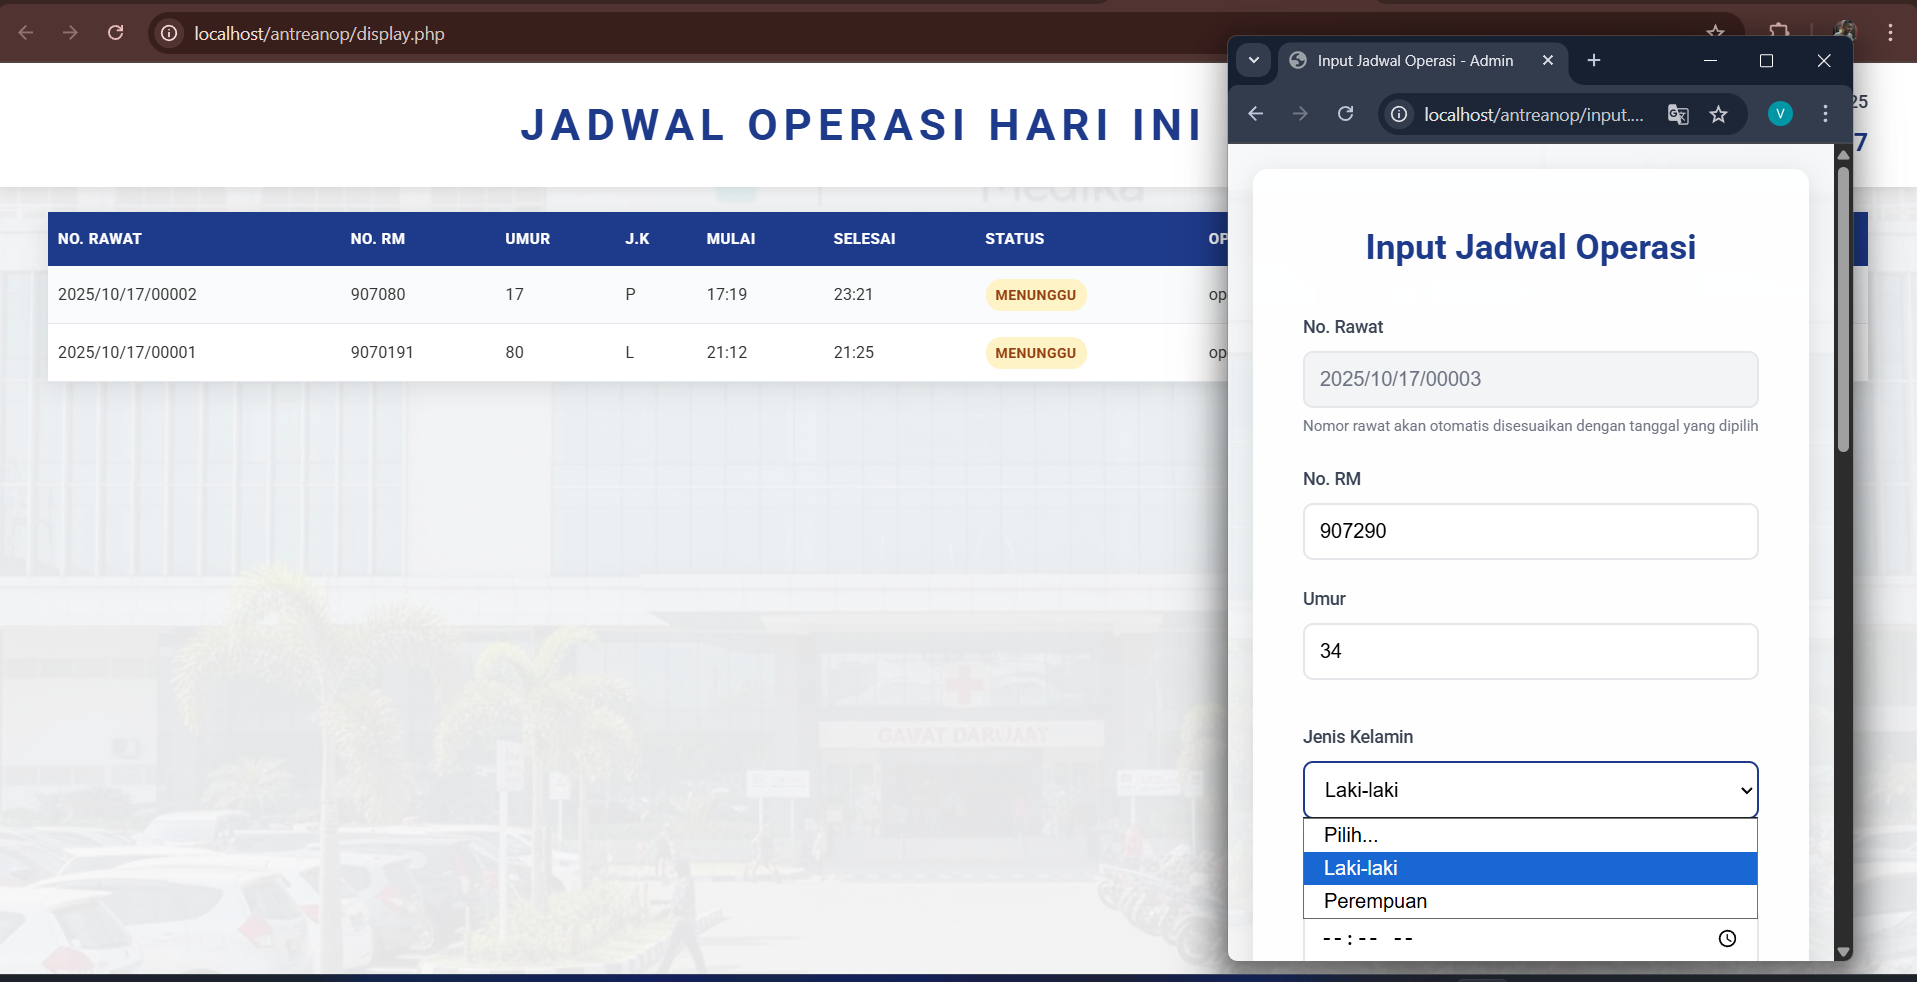Focus the Umur field containing 34
This screenshot has width=1917, height=982.
[x=1529, y=651]
